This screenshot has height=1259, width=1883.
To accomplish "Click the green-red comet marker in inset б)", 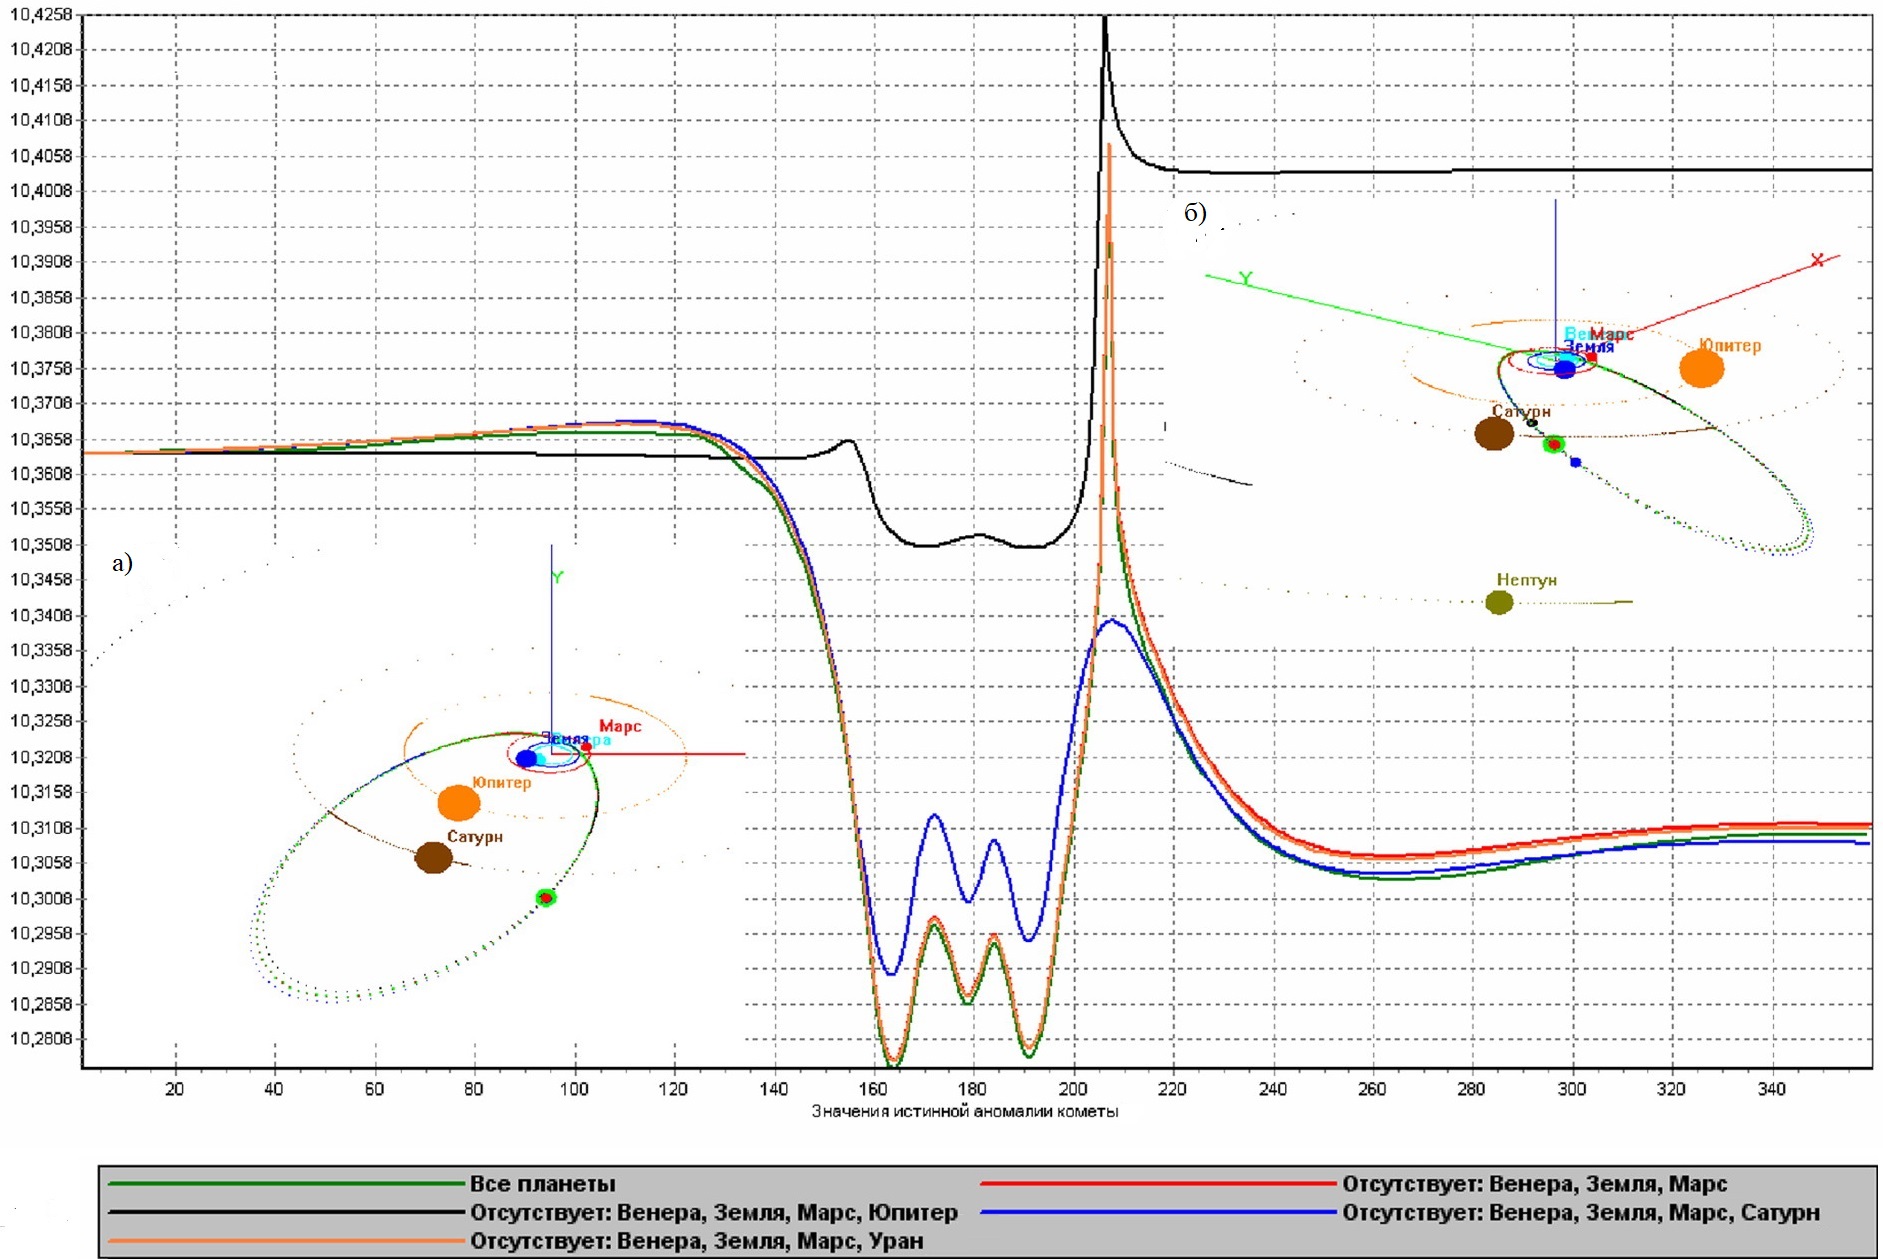I will click(1553, 444).
